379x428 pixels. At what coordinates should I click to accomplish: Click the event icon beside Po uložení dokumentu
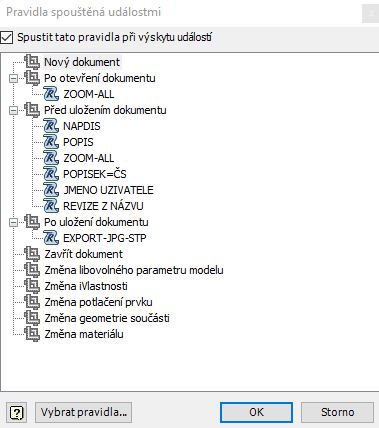coord(32,222)
